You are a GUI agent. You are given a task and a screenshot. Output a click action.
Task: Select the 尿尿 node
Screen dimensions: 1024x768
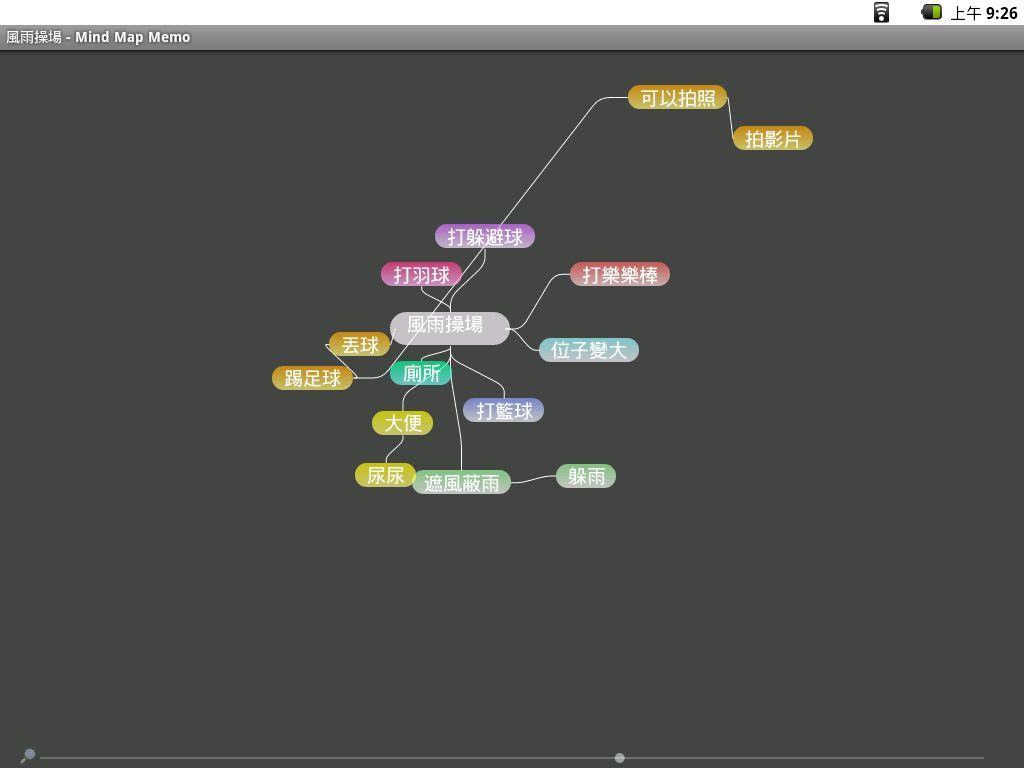pyautogui.click(x=385, y=476)
